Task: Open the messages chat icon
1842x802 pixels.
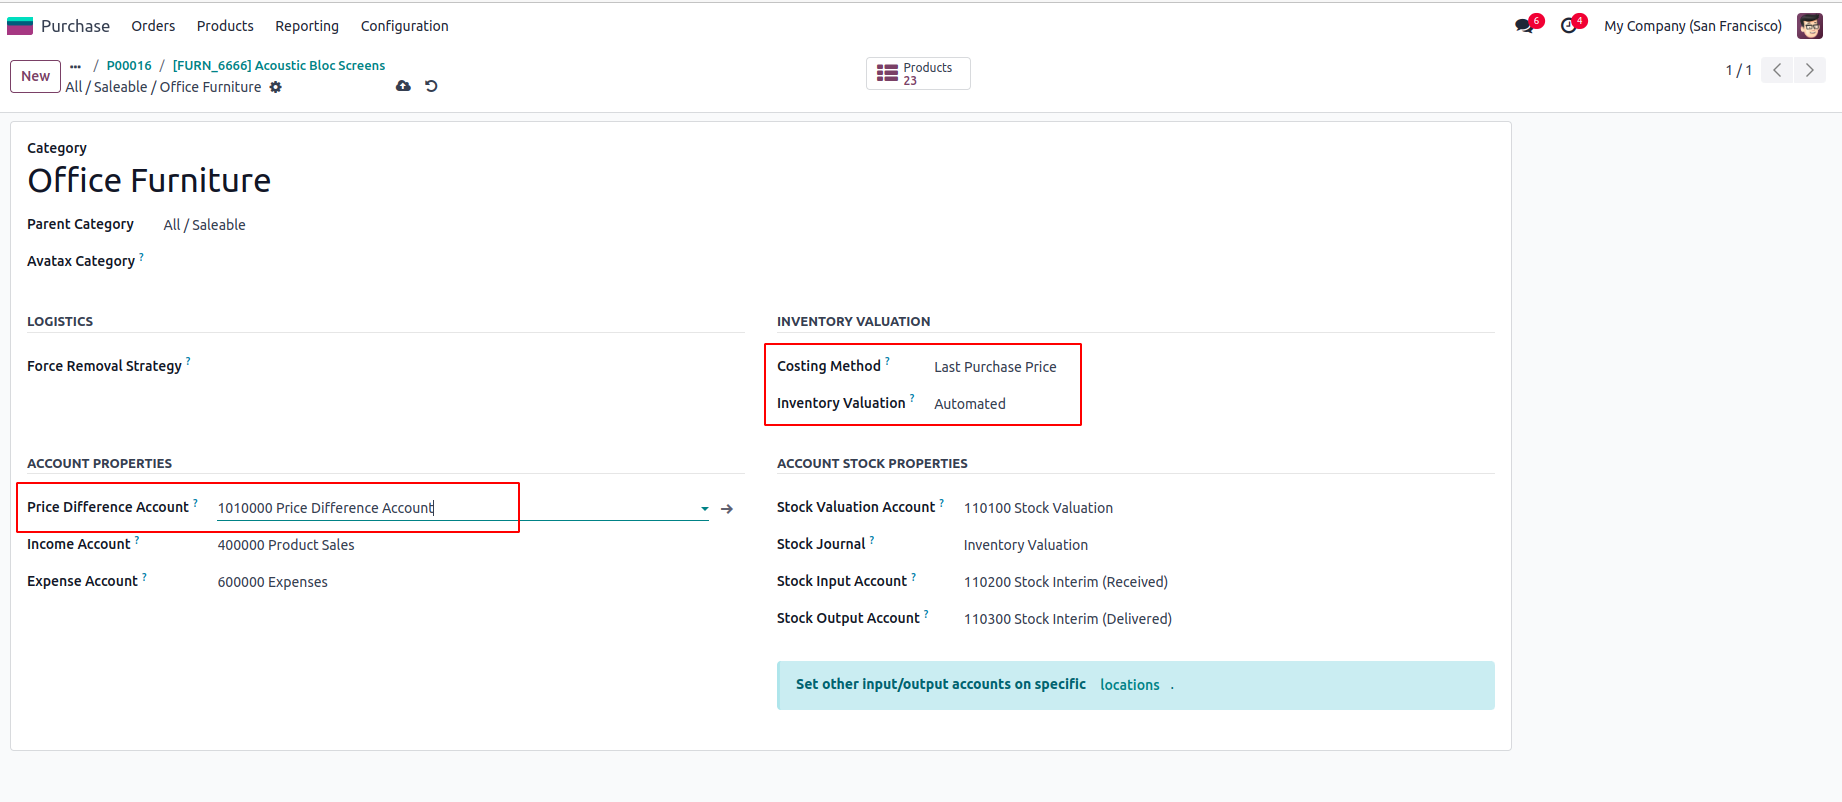Action: point(1524,26)
